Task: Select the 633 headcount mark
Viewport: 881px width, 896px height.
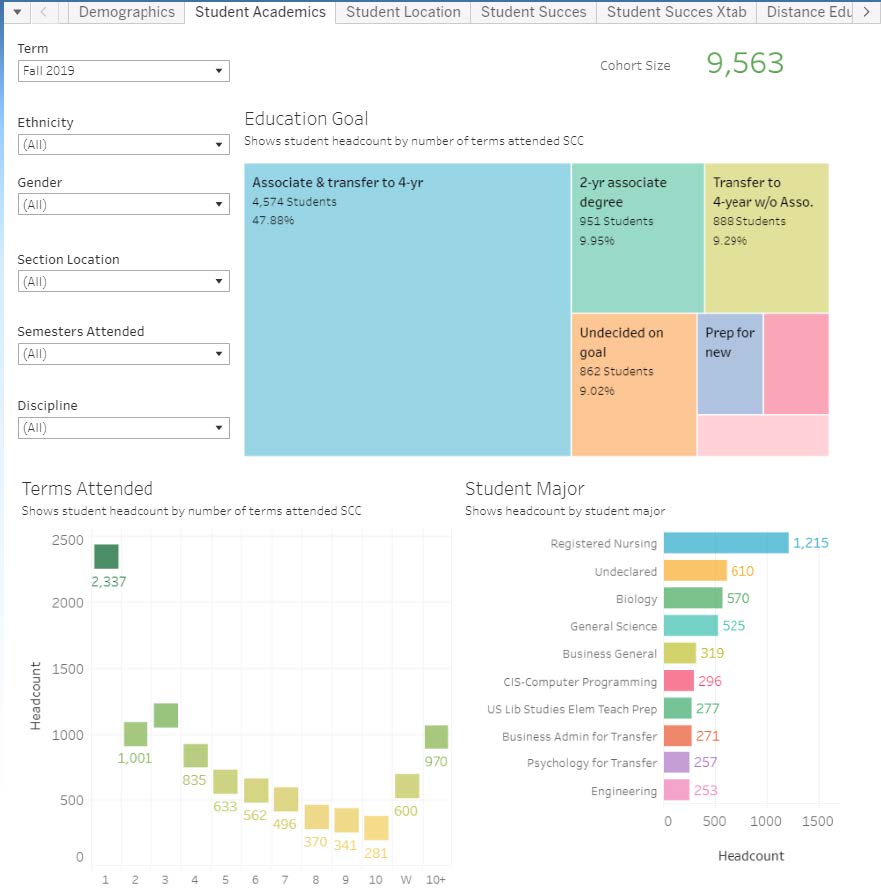Action: pyautogui.click(x=225, y=782)
